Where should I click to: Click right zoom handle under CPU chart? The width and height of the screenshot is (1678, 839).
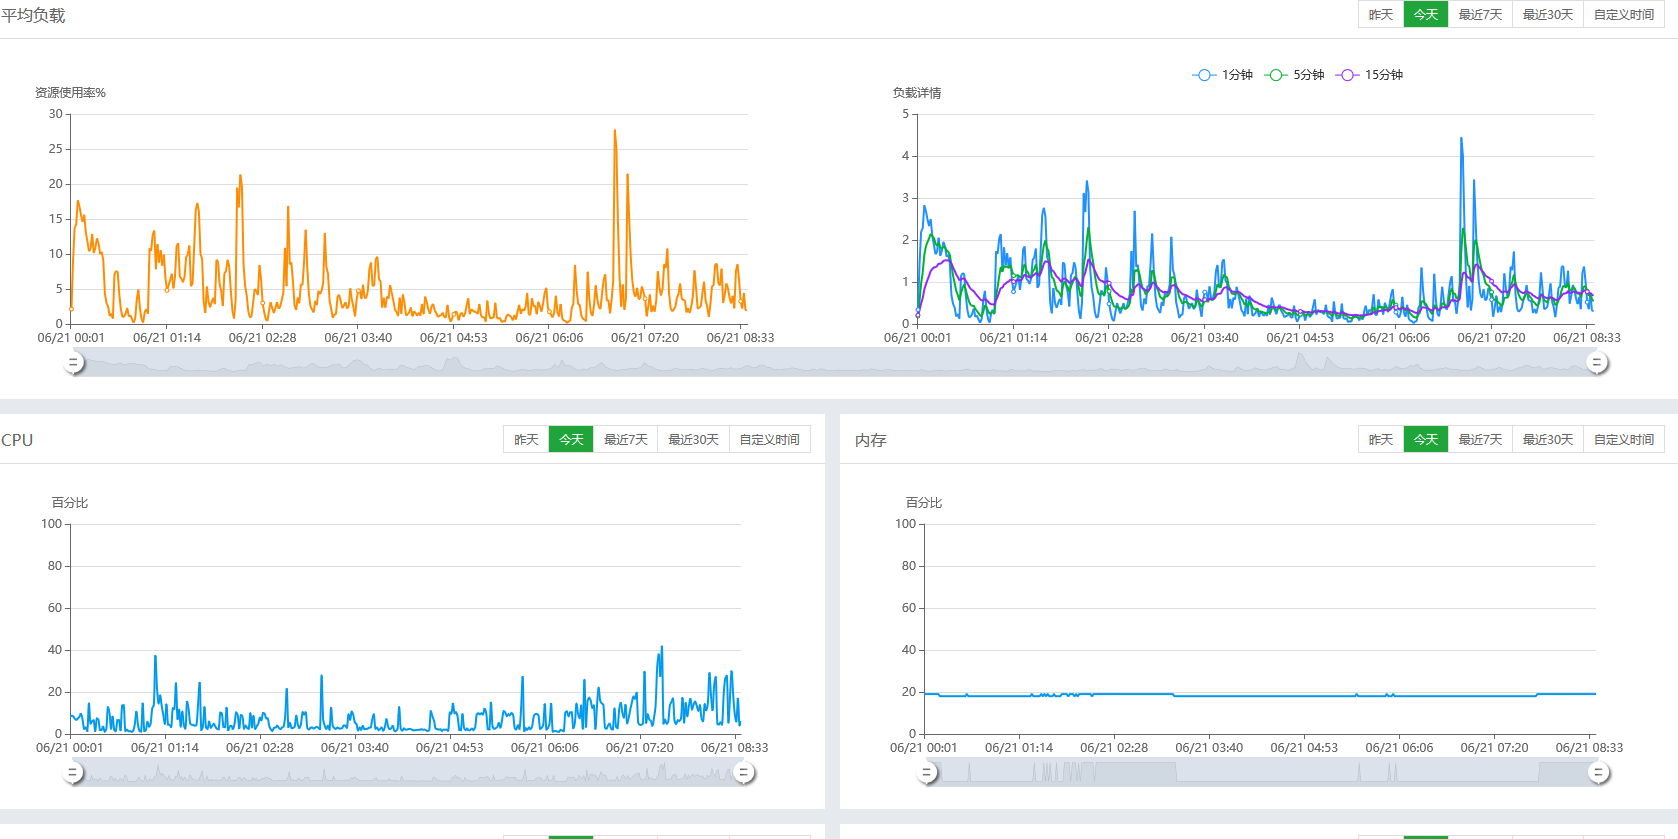click(743, 773)
